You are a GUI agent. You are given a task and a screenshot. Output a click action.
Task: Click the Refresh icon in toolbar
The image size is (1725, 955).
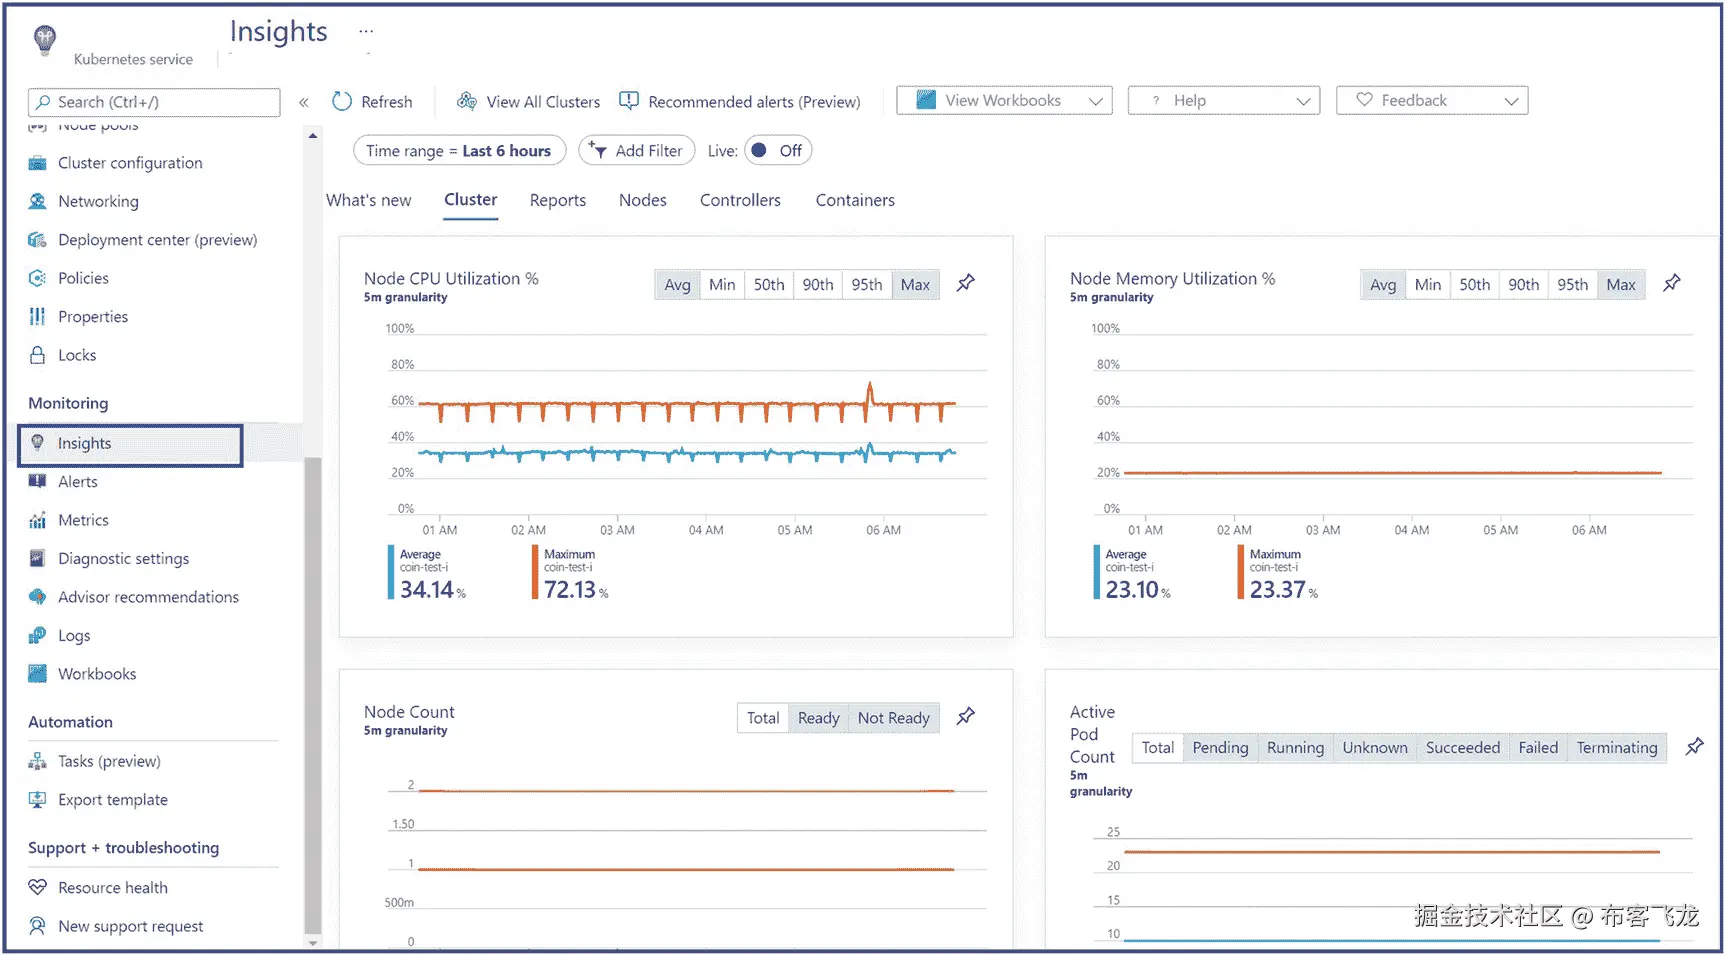(x=342, y=101)
